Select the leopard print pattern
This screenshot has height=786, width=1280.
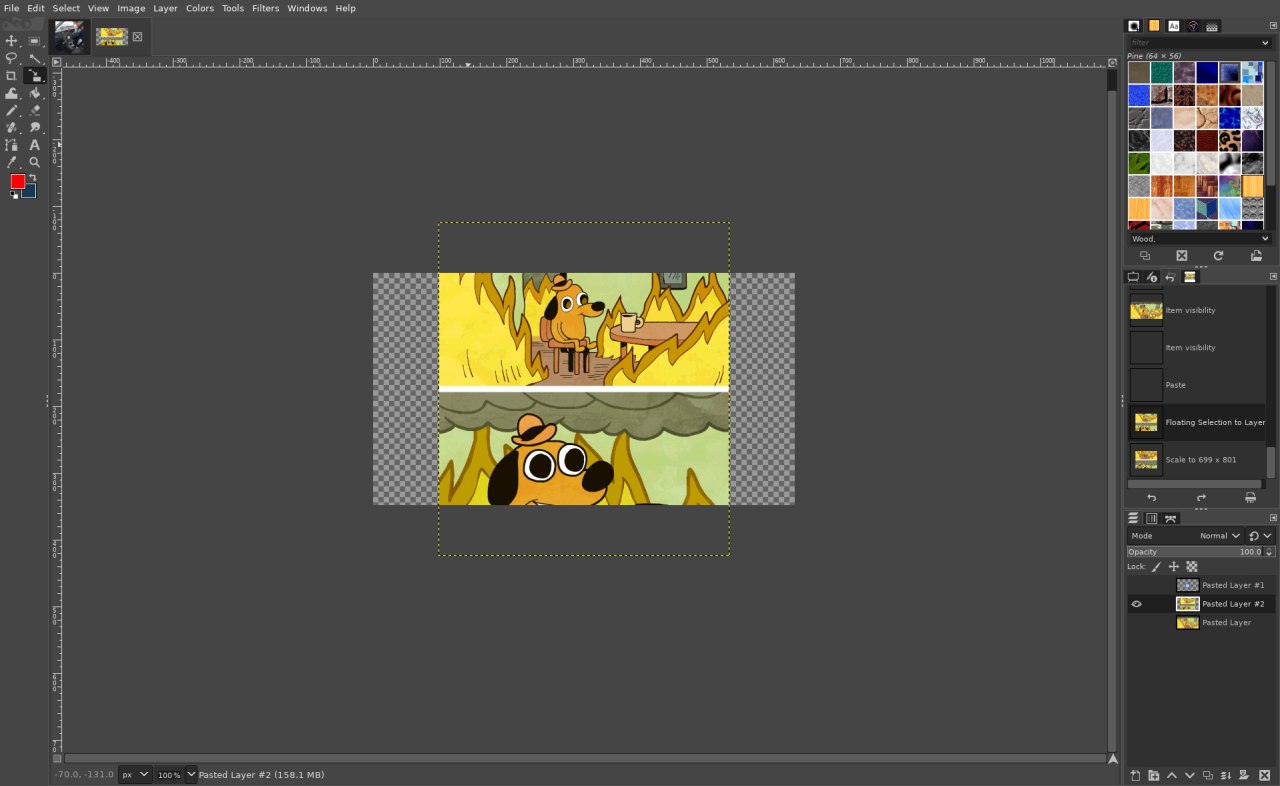(x=1230, y=141)
